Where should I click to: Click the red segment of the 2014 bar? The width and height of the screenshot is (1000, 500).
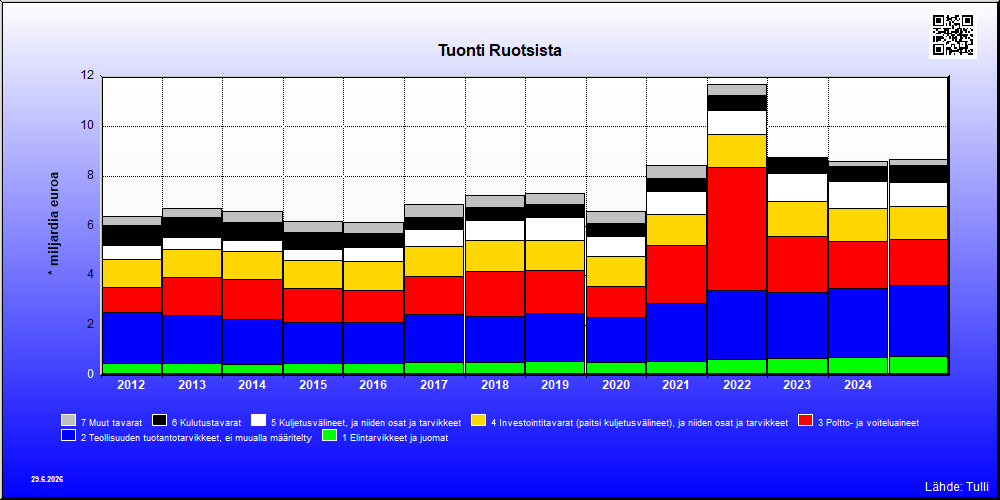(253, 299)
